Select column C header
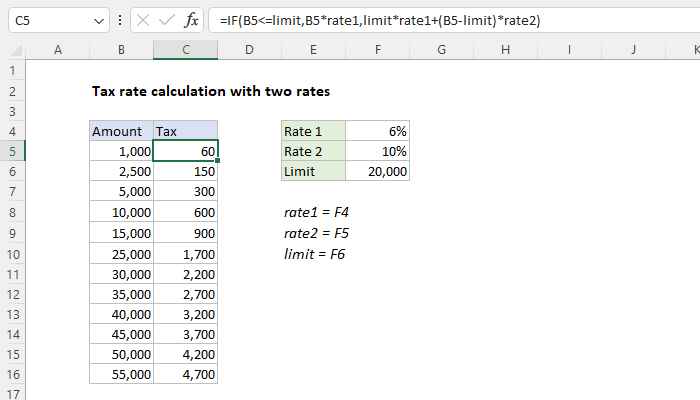The height and width of the screenshot is (400, 700). [186, 50]
